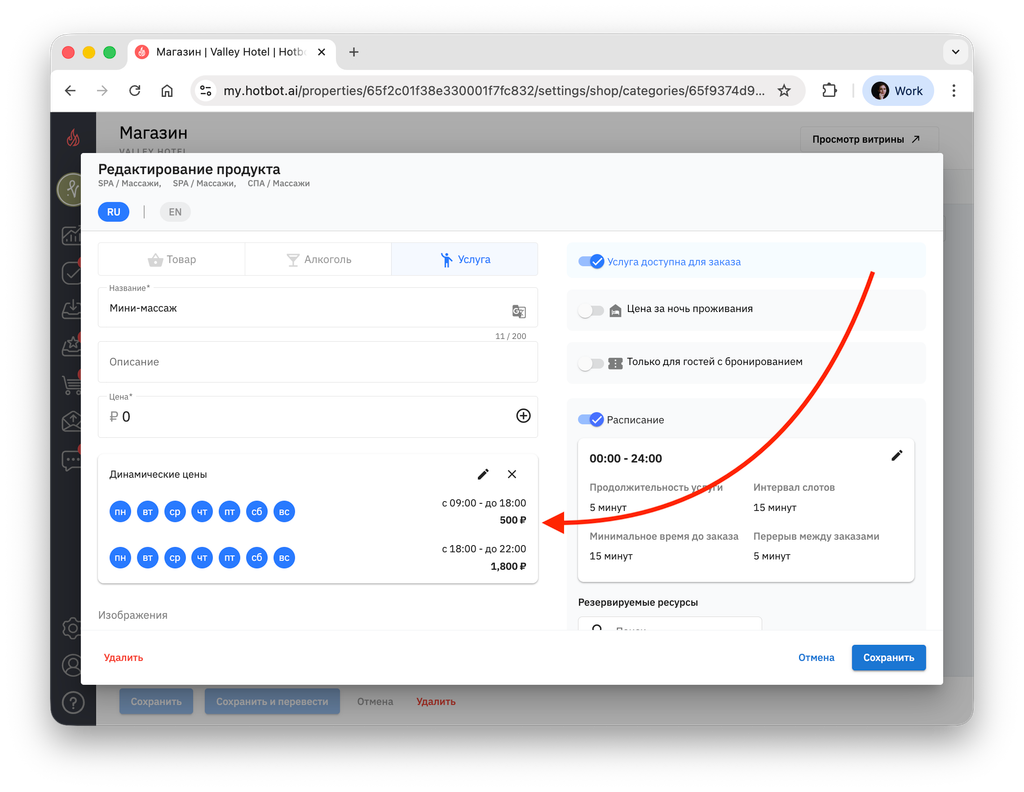The image size is (1024, 792).
Task: Expand the browser tab search dropdown
Action: (955, 52)
